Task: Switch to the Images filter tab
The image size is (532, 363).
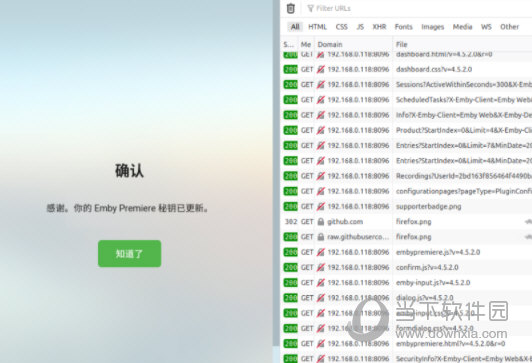Action: tap(433, 27)
